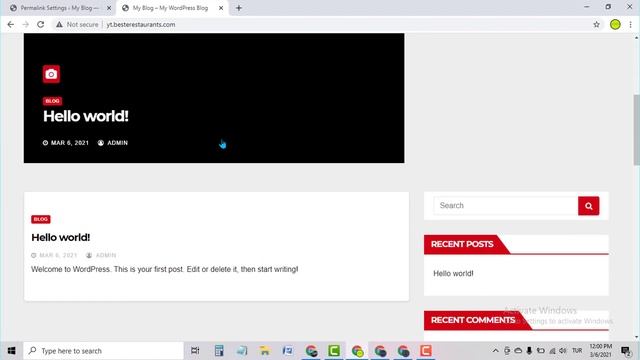The height and width of the screenshot is (360, 640).
Task: Click the RECENT COMMENTS widget heading
Action: coord(473,320)
